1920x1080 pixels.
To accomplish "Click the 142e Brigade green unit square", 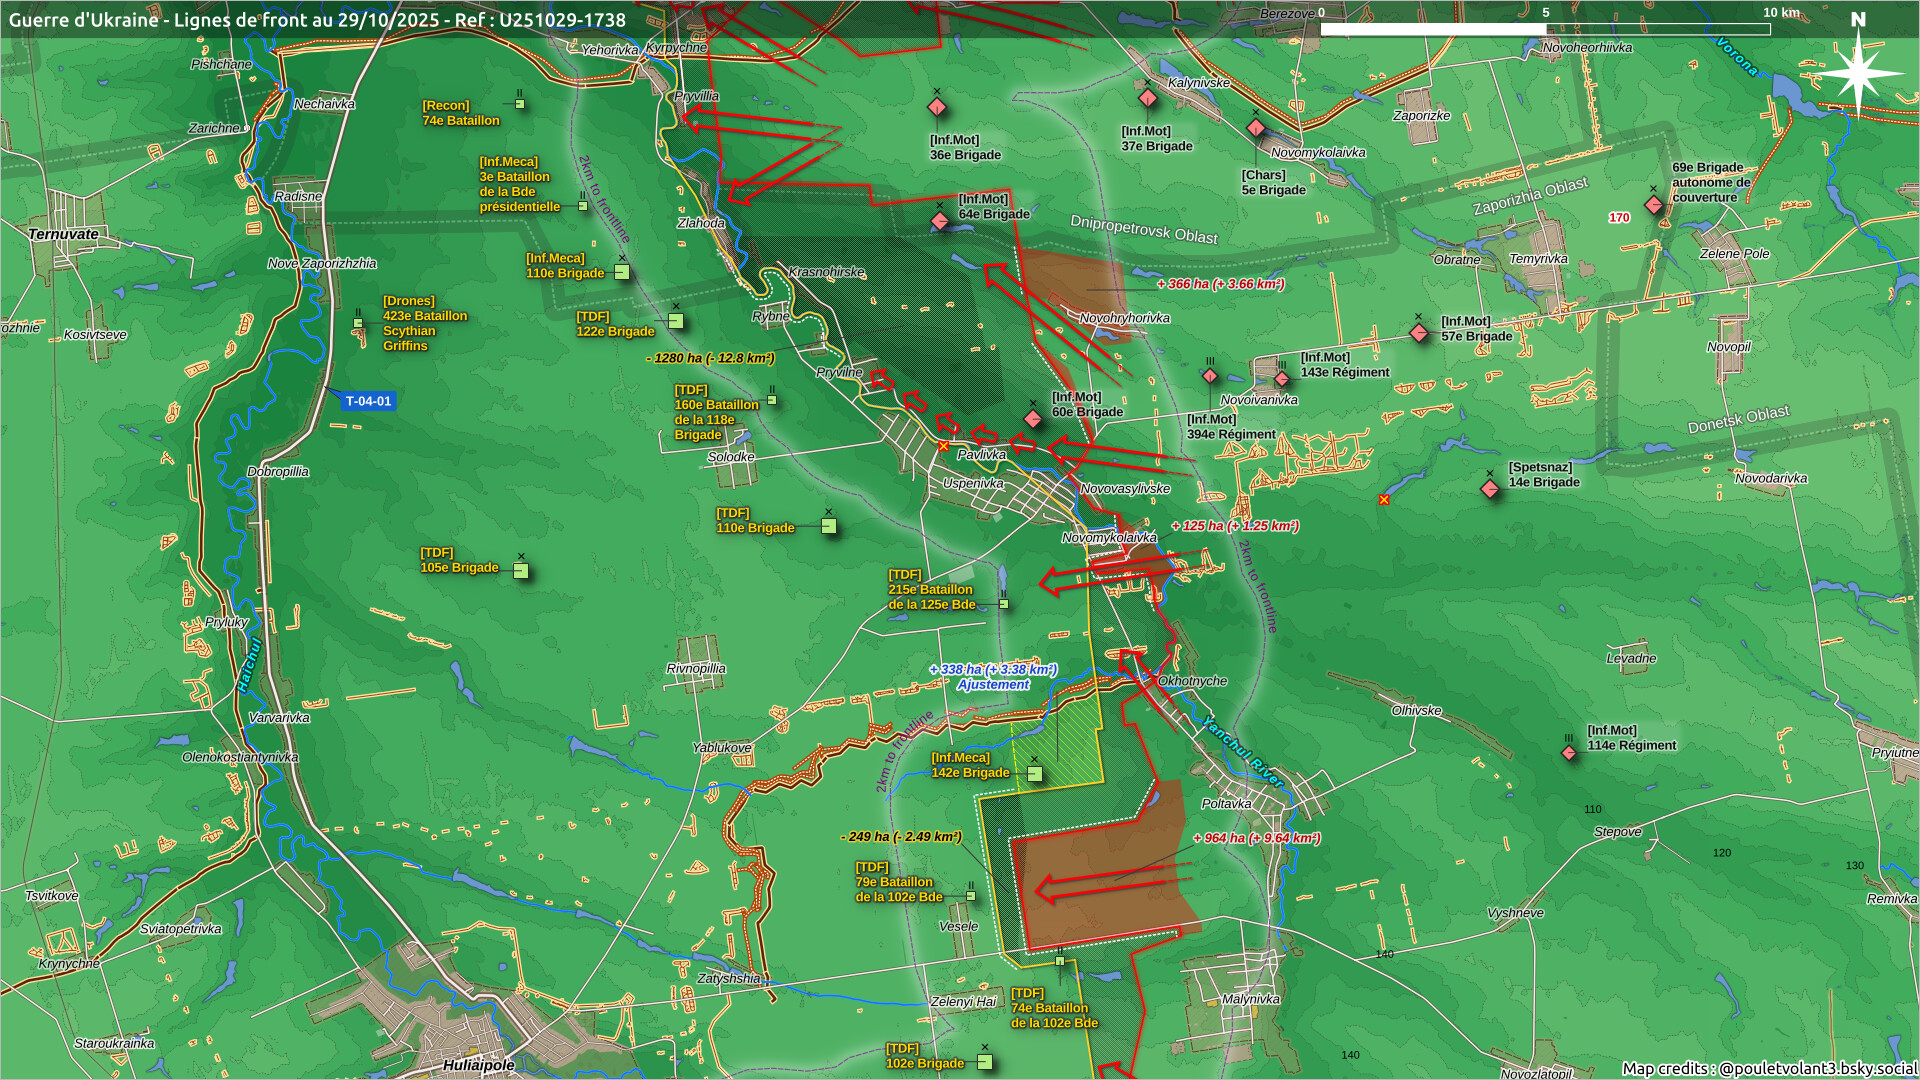I will 1035,774.
